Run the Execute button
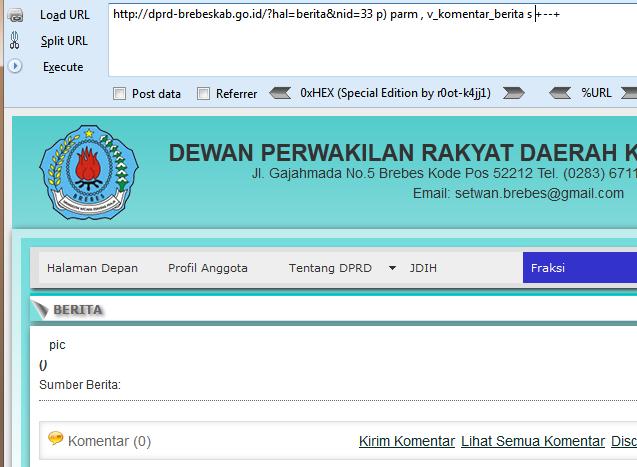 (63, 67)
